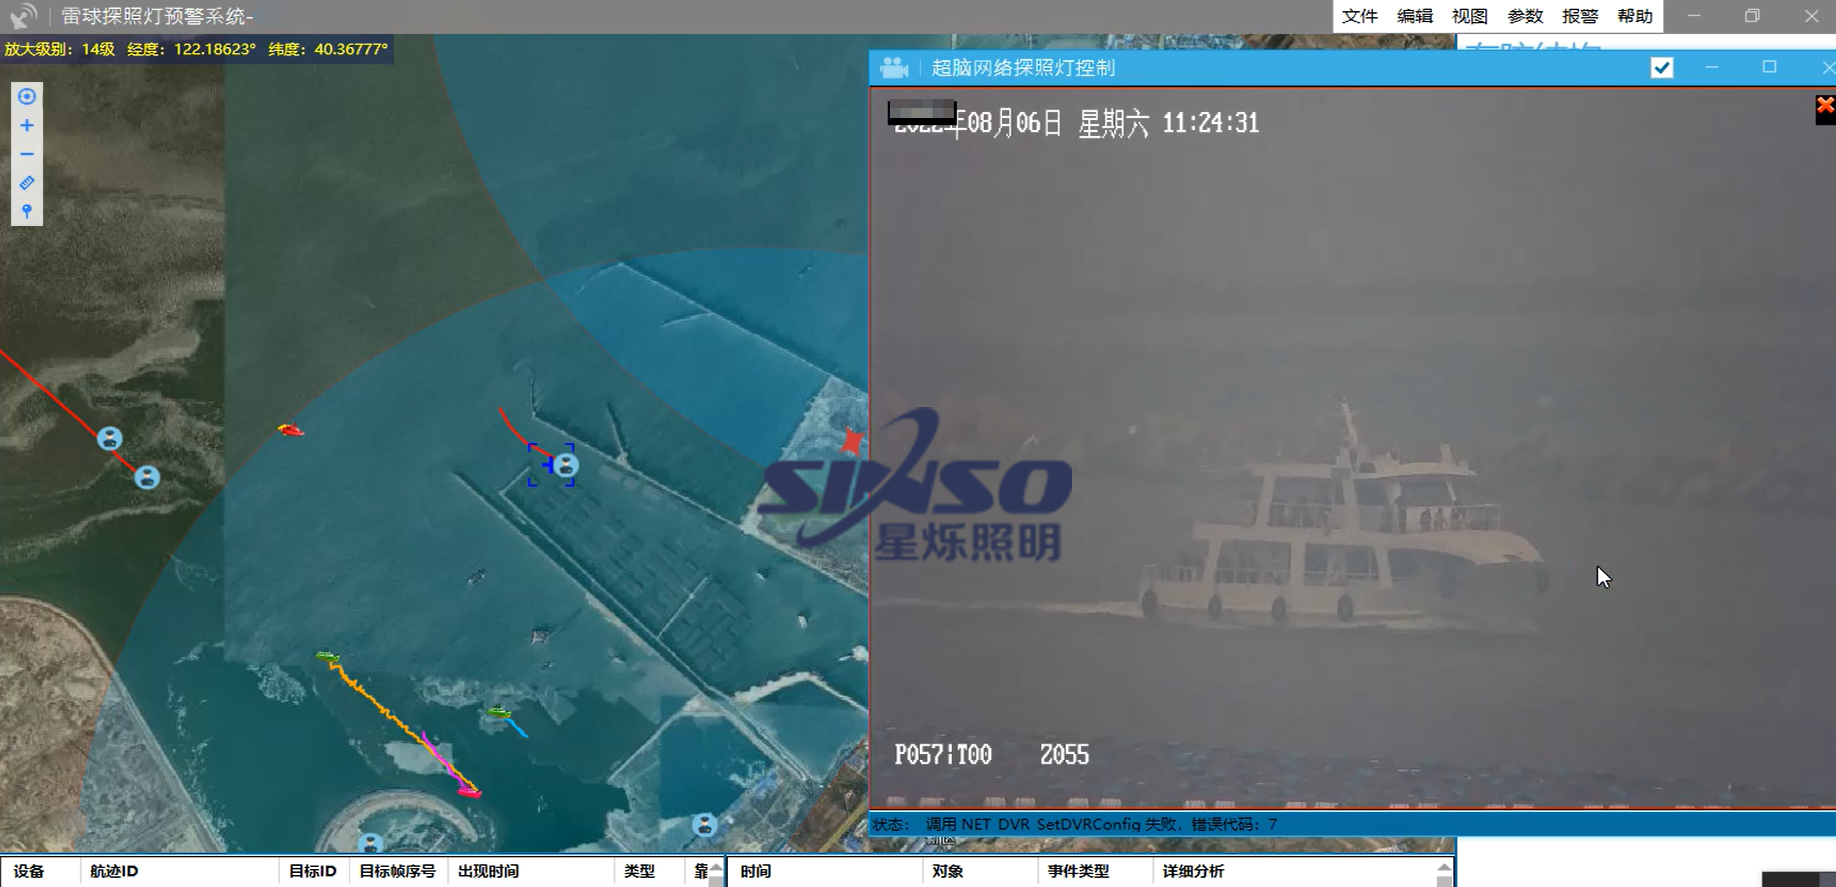
Task: Click the camera icon in searchlight control title
Action: (894, 68)
